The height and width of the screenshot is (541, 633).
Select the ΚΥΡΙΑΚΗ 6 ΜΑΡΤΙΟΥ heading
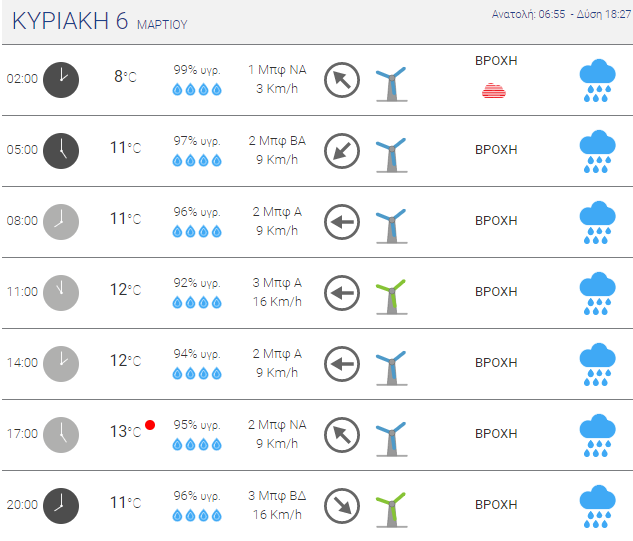click(100, 21)
